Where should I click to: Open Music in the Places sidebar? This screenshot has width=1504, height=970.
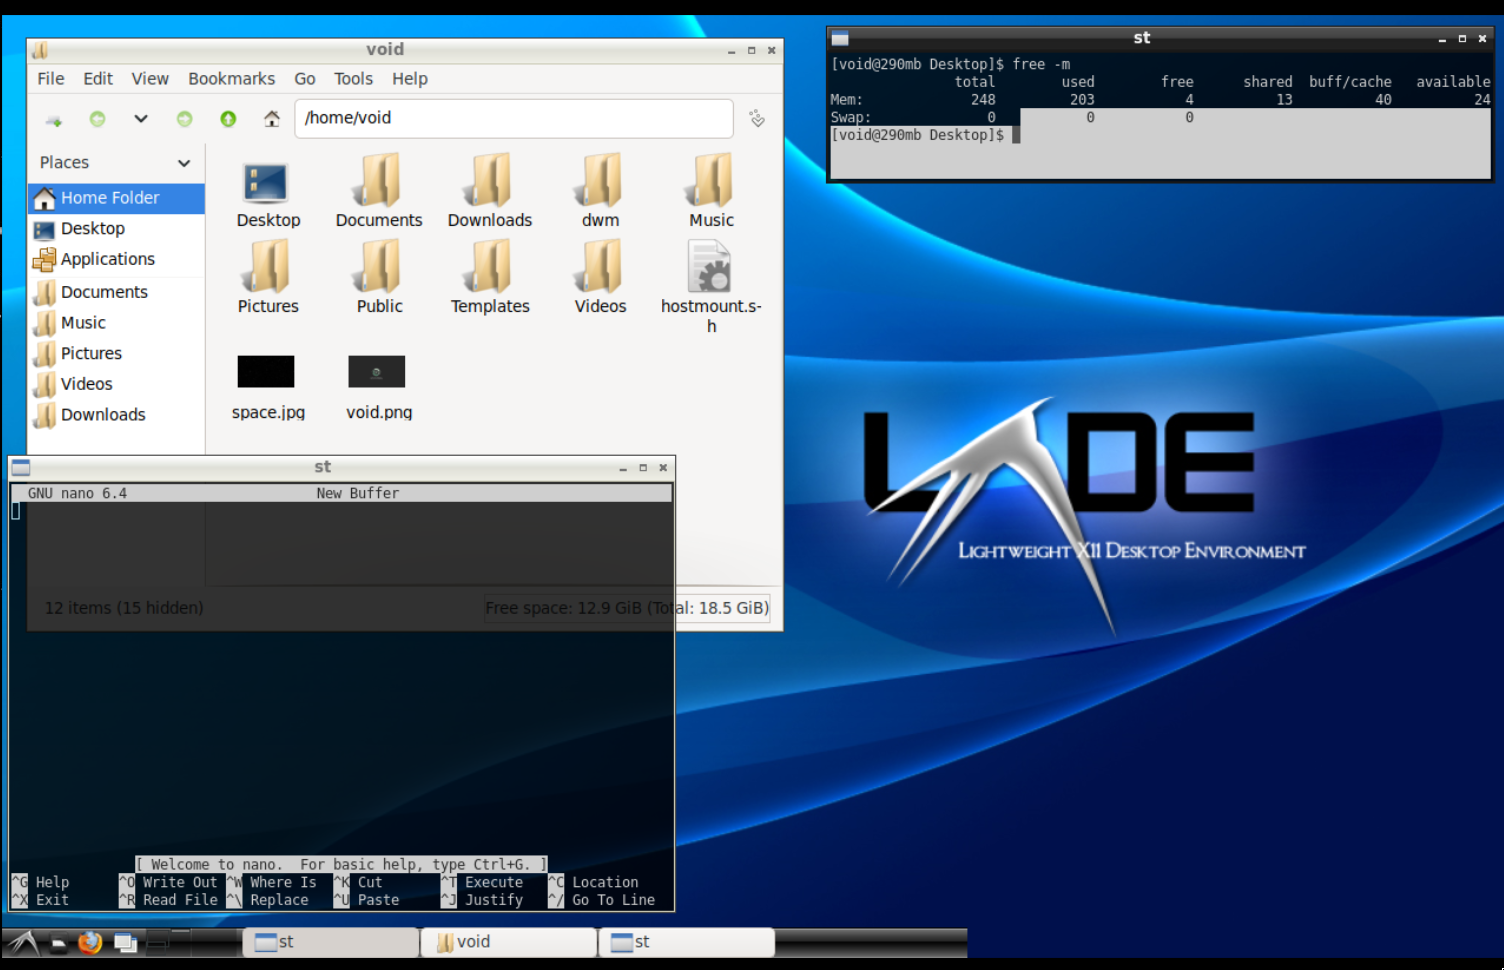click(x=116, y=323)
